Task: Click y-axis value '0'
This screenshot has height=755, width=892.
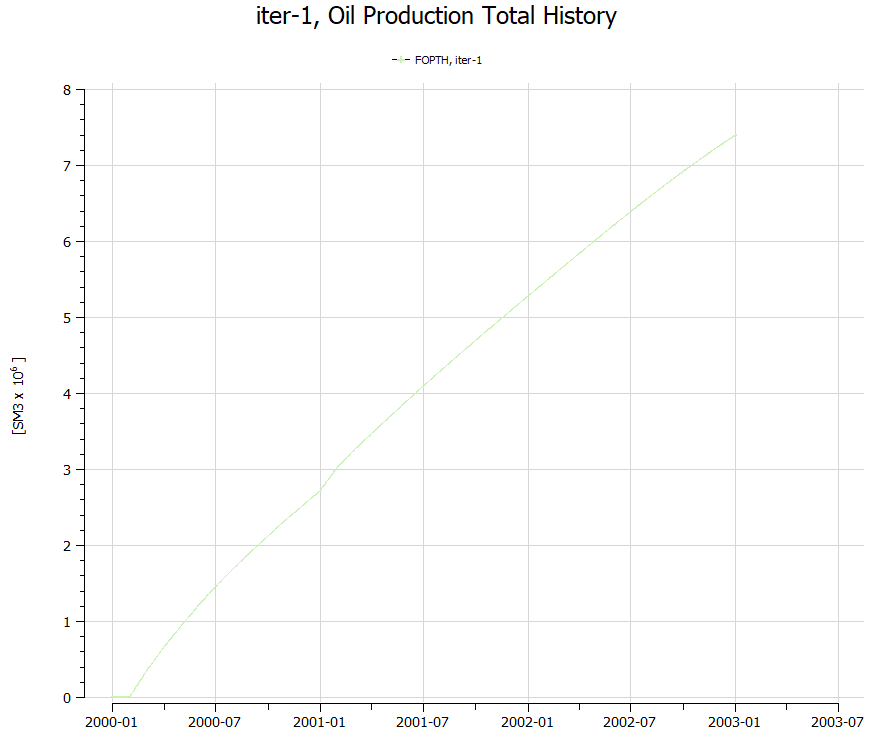Action: (x=67, y=698)
